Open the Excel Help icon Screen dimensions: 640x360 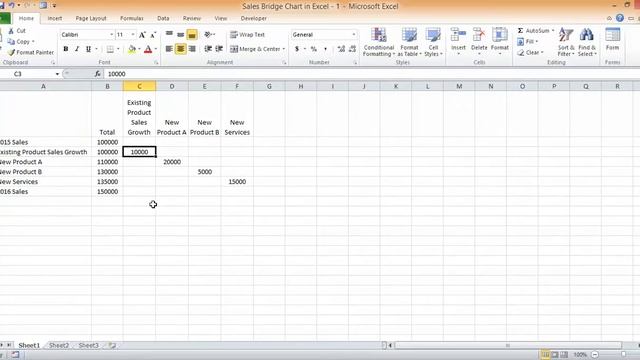[620, 18]
